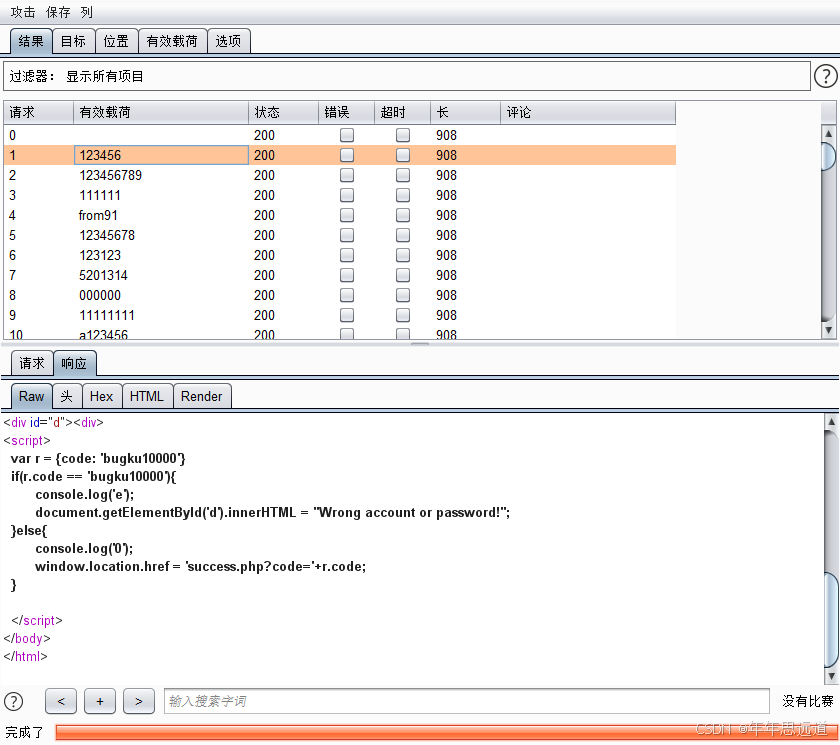Screen dimensions: 840x745
Task: Toggle error checkbox for payload from91
Action: point(347,215)
